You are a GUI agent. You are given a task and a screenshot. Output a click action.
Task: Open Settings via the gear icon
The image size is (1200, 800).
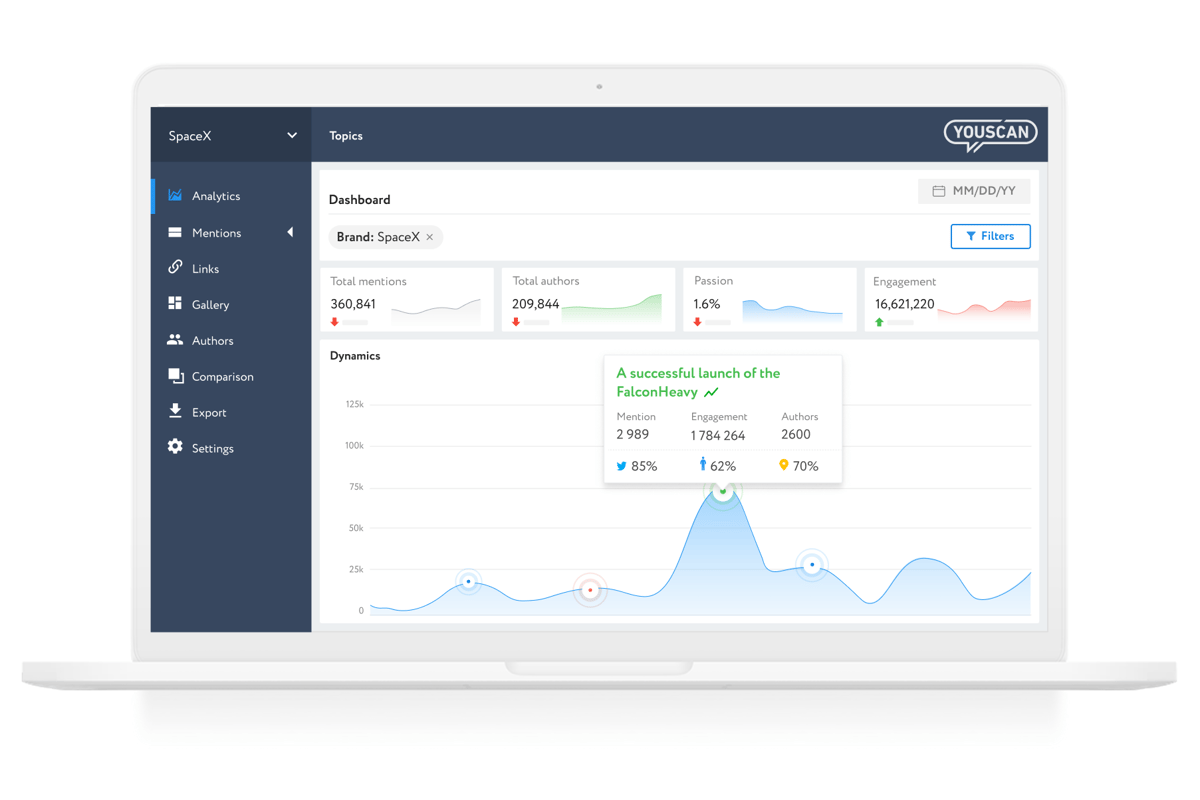(x=175, y=448)
